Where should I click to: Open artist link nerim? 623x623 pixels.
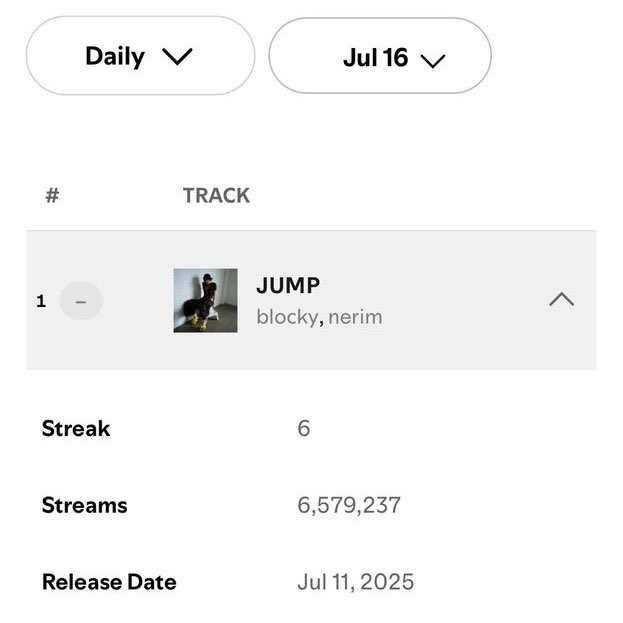pyautogui.click(x=356, y=318)
